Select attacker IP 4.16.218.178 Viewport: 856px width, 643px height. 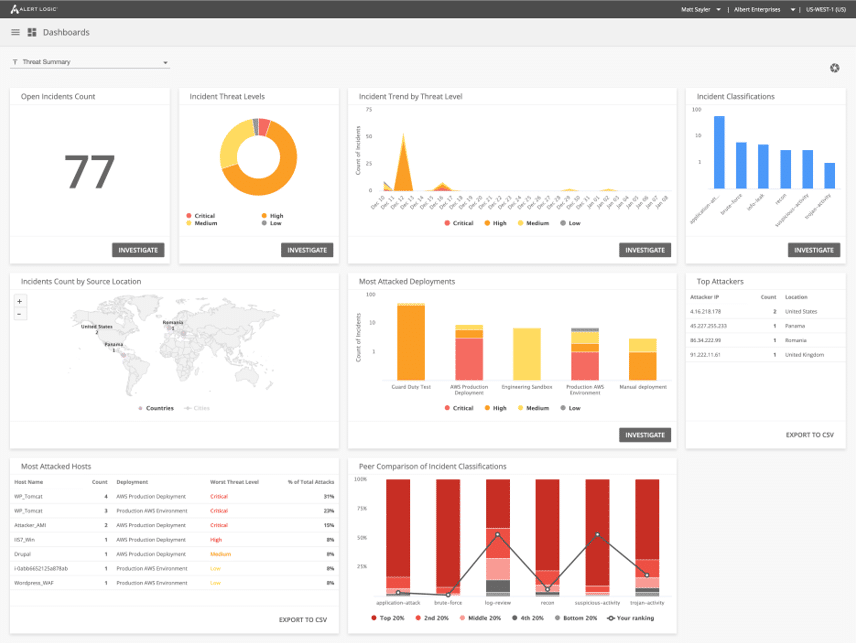click(705, 312)
